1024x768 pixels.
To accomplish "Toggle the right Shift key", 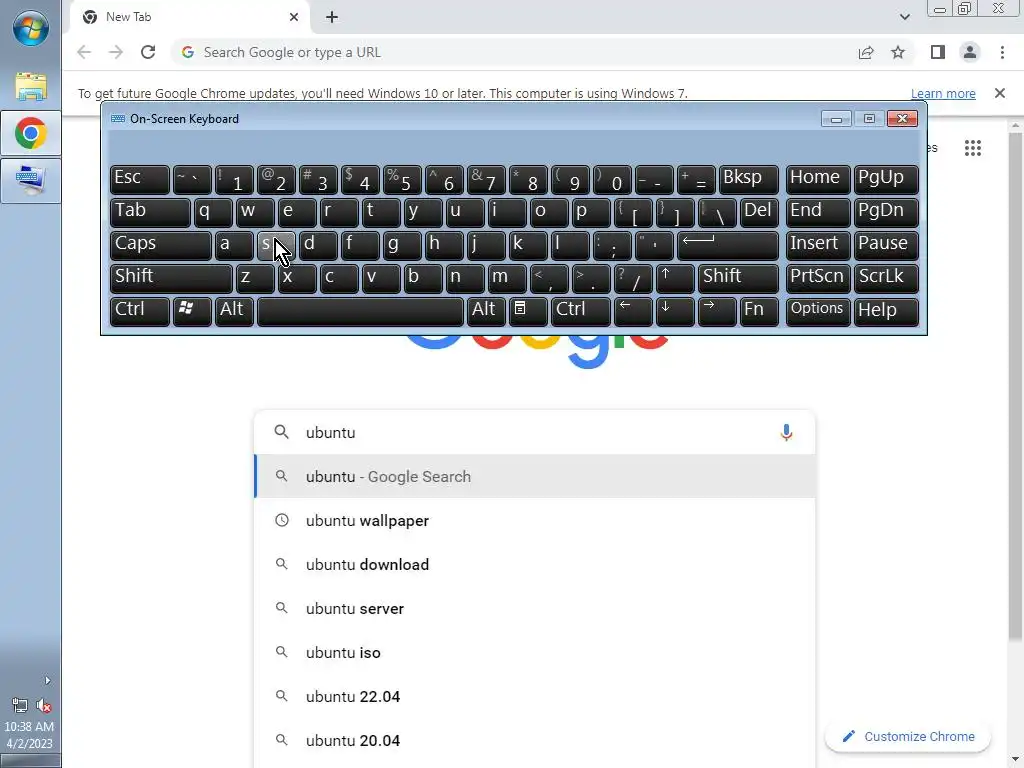I will [739, 279].
